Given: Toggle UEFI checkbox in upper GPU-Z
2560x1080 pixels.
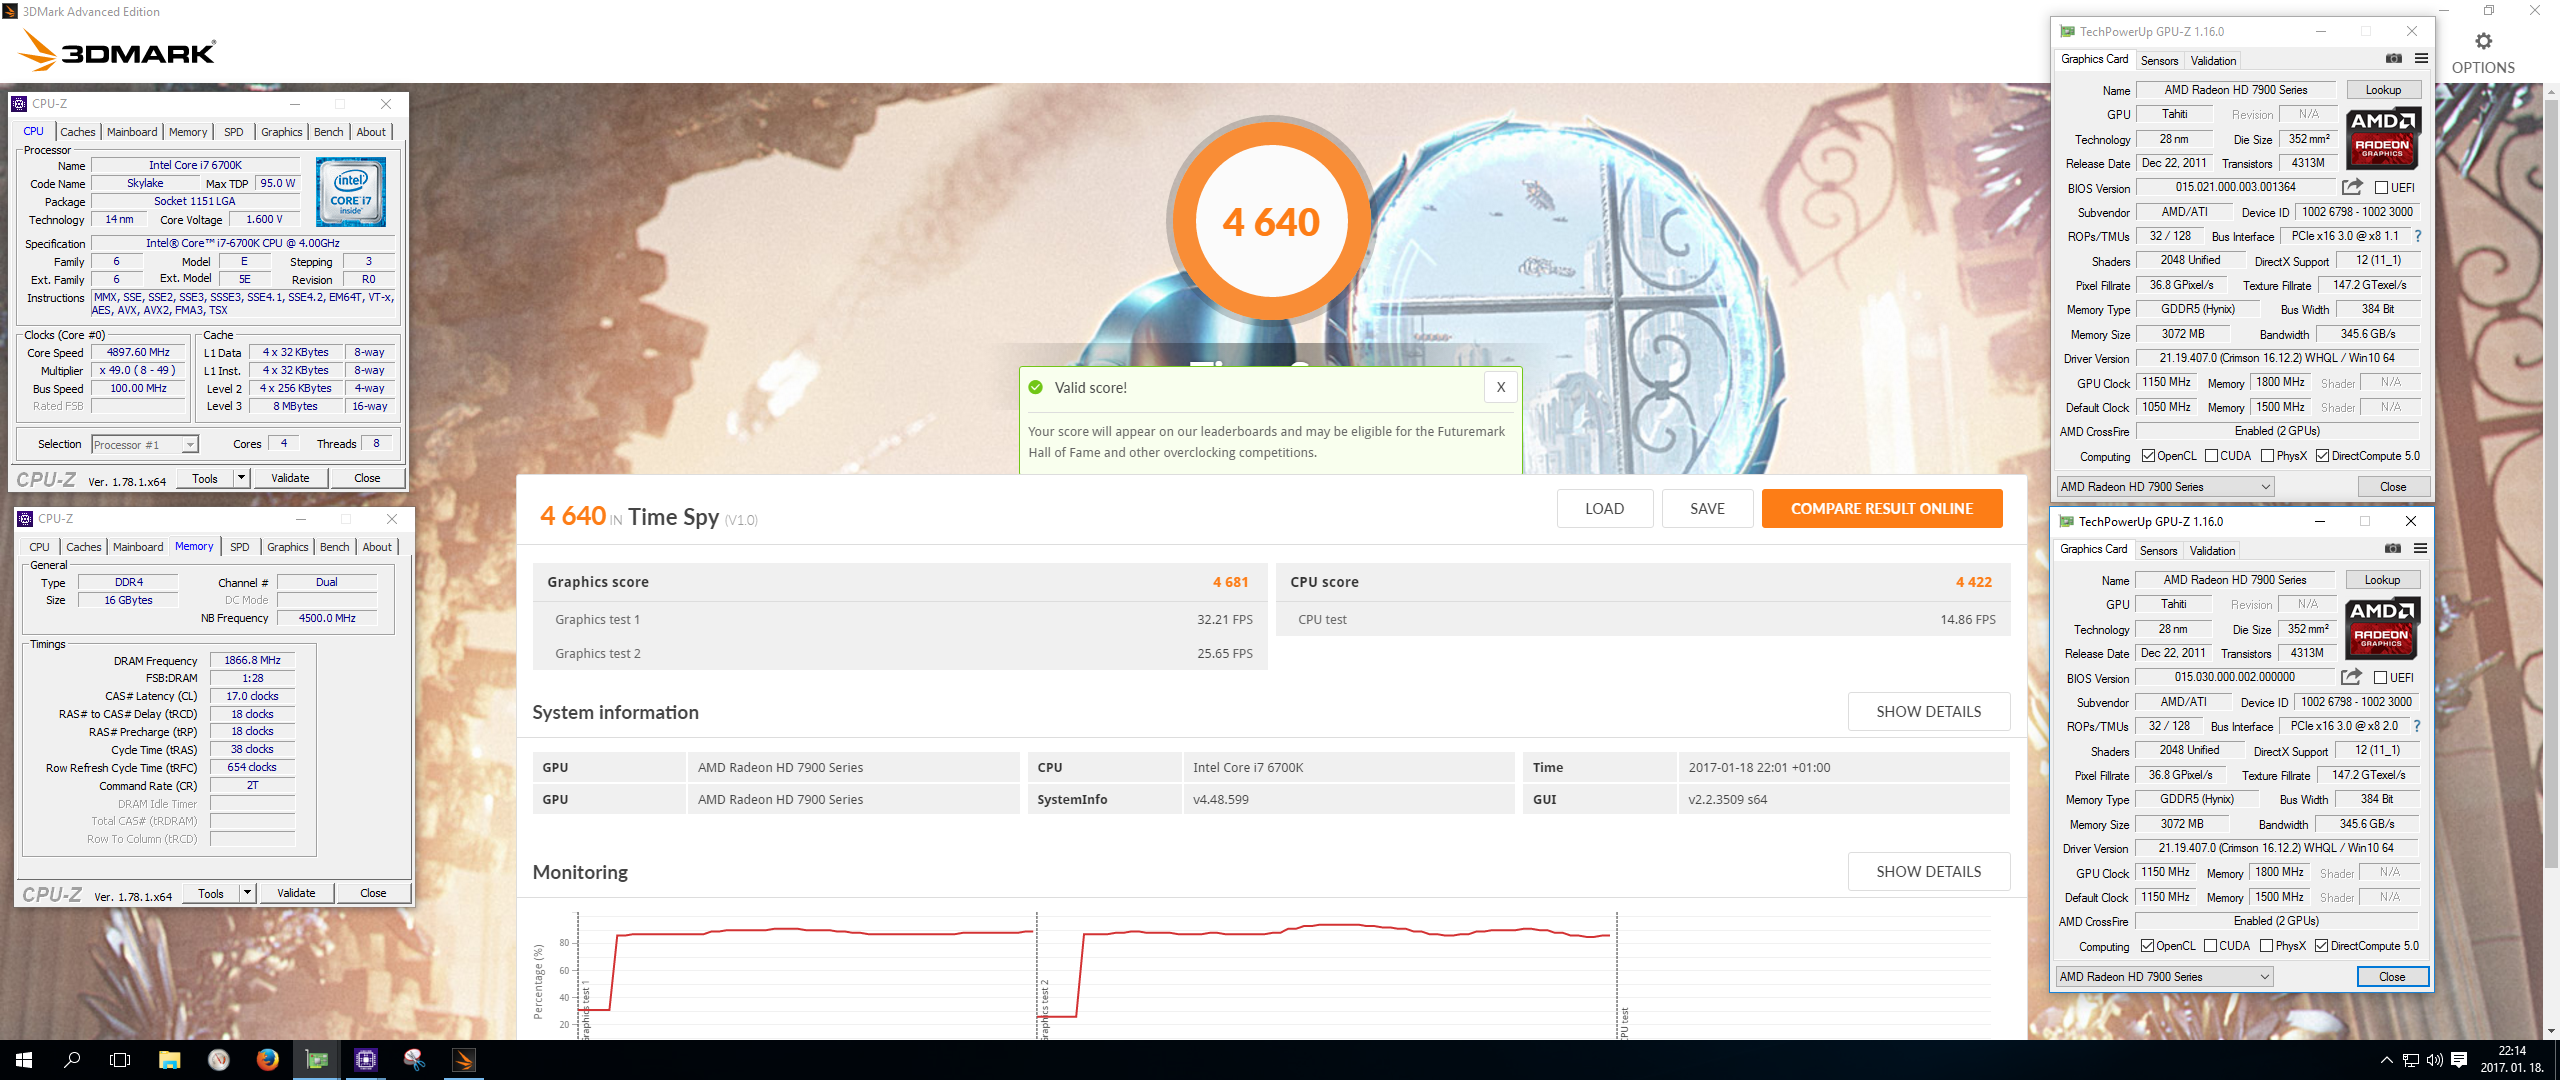Looking at the screenshot, I should [2382, 188].
